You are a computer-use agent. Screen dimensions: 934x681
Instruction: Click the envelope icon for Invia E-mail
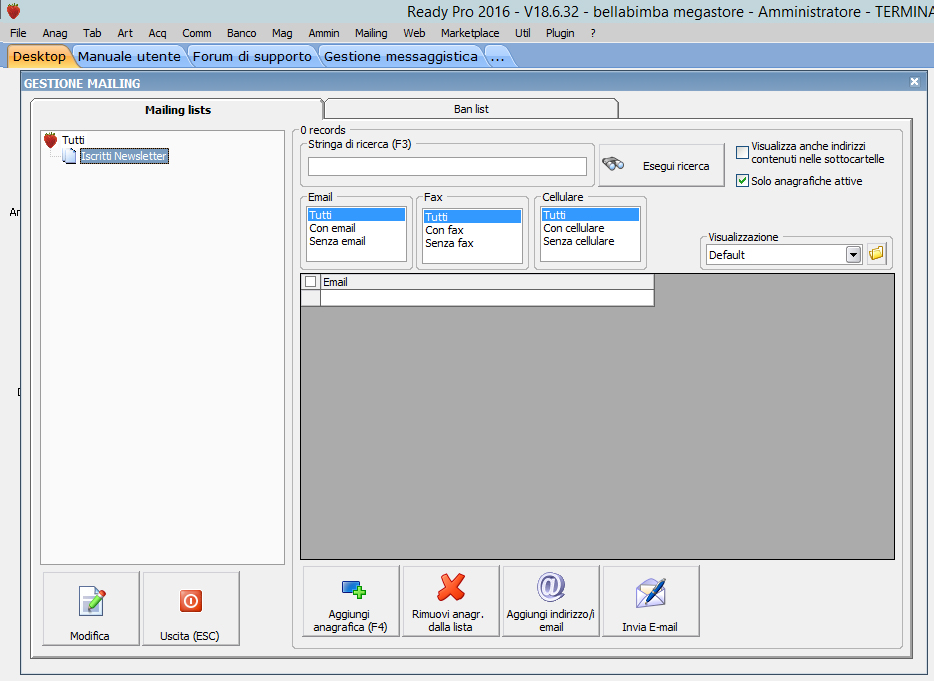pos(650,593)
